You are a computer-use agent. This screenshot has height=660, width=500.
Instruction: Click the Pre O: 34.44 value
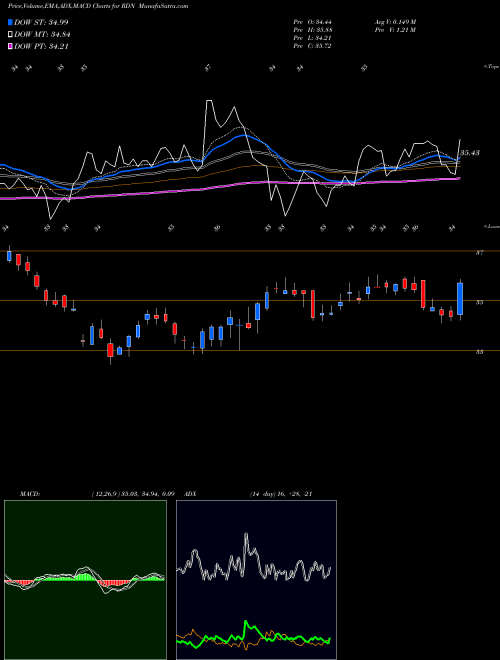312,22
